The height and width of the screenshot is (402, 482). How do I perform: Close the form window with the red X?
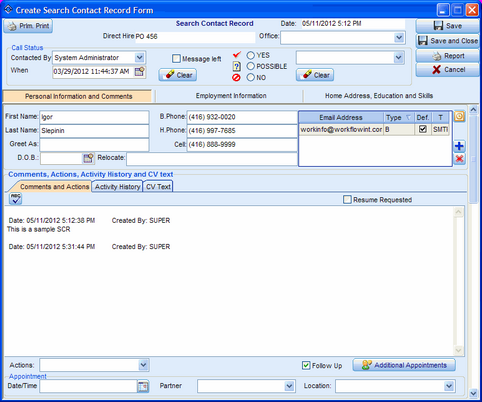pos(472,10)
